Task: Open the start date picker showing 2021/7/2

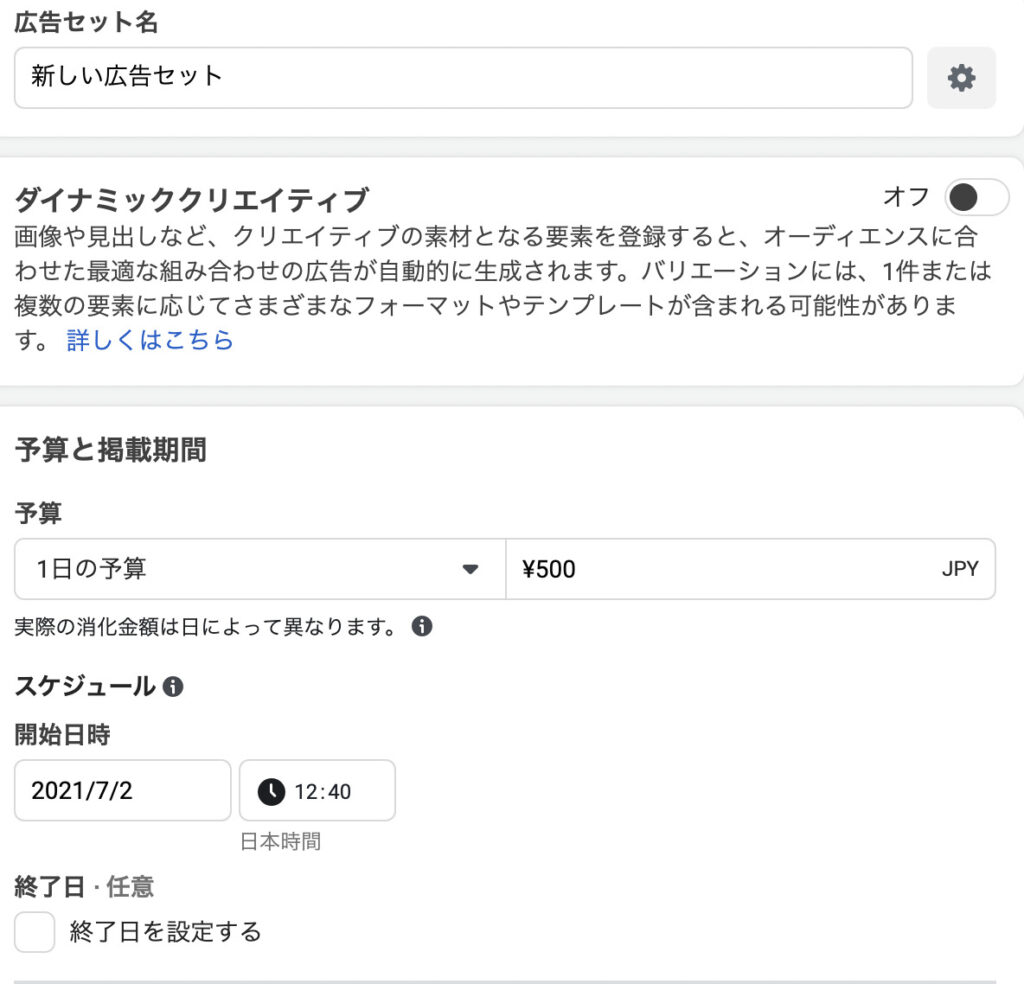Action: coord(122,791)
